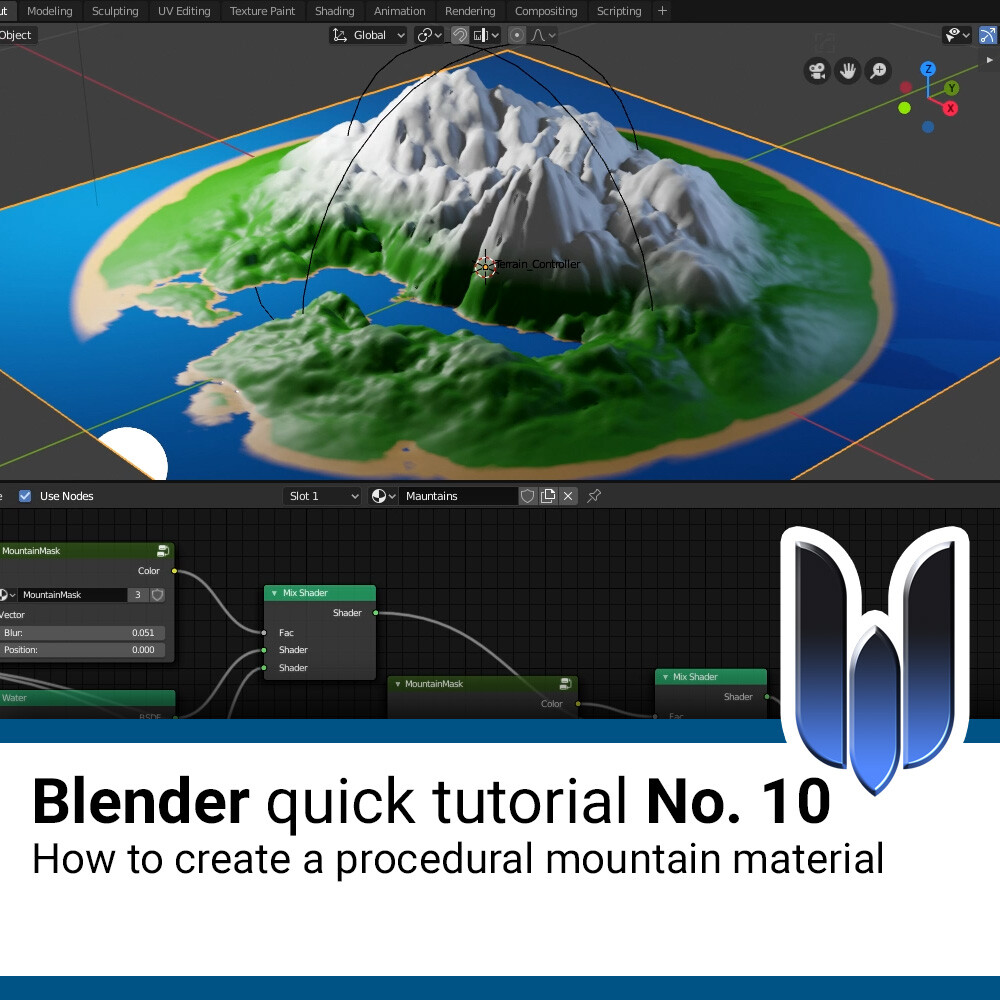This screenshot has height=1000, width=1000.
Task: Open the Slot 1 material slot dropdown
Action: click(x=322, y=496)
